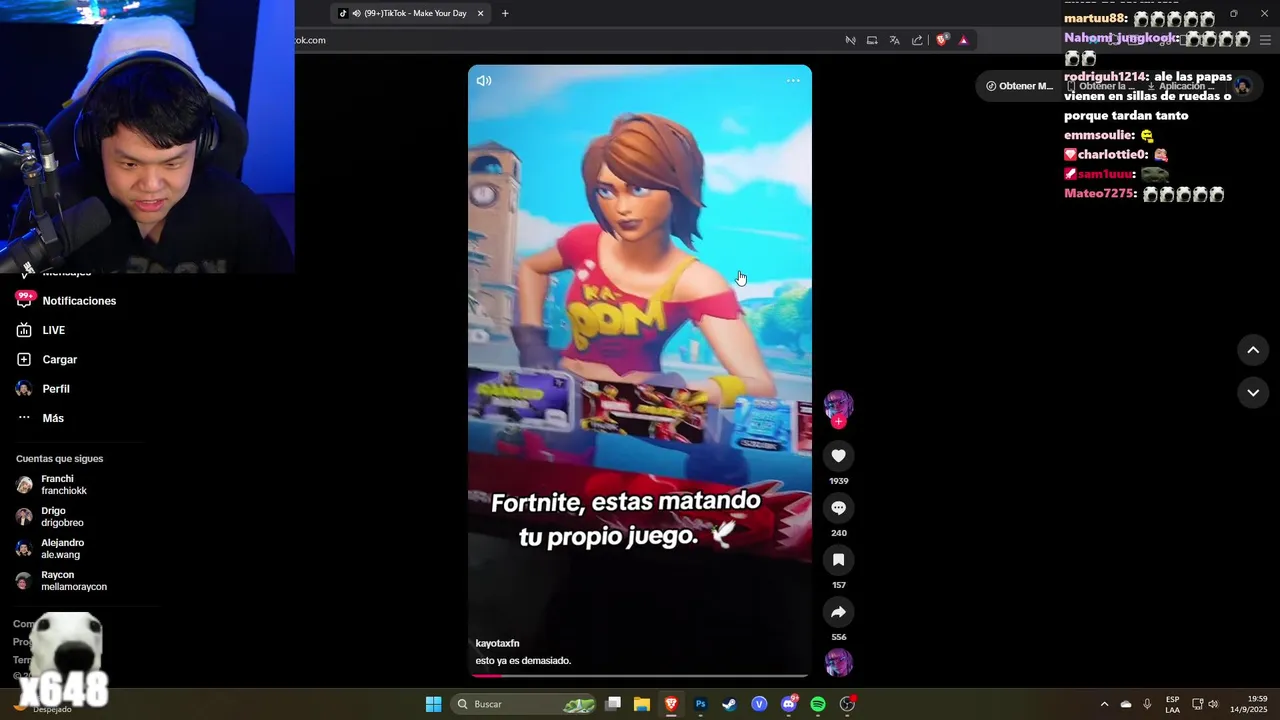
Task: Open Perfil in the TikTok sidebar
Action: (56, 389)
